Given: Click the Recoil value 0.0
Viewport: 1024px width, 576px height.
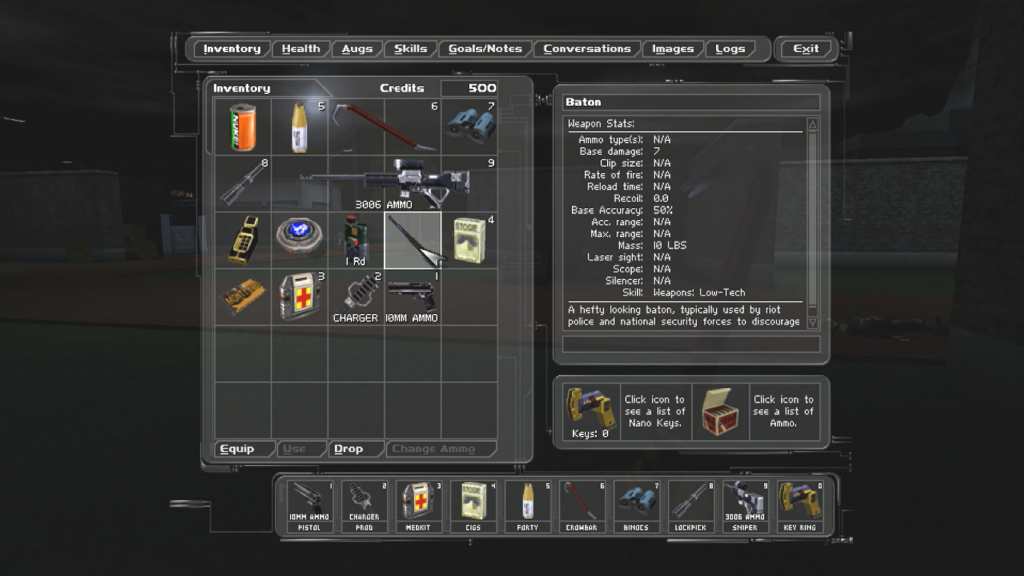Looking at the screenshot, I should pyautogui.click(x=660, y=199).
